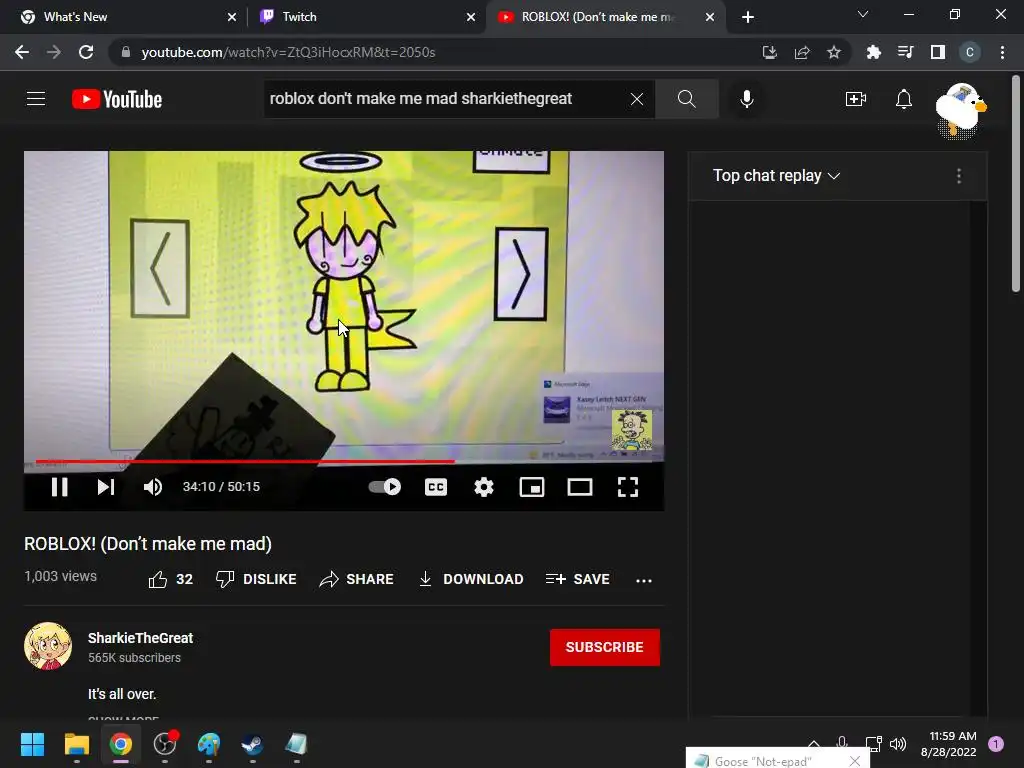Run search with magnifier button

(x=686, y=99)
